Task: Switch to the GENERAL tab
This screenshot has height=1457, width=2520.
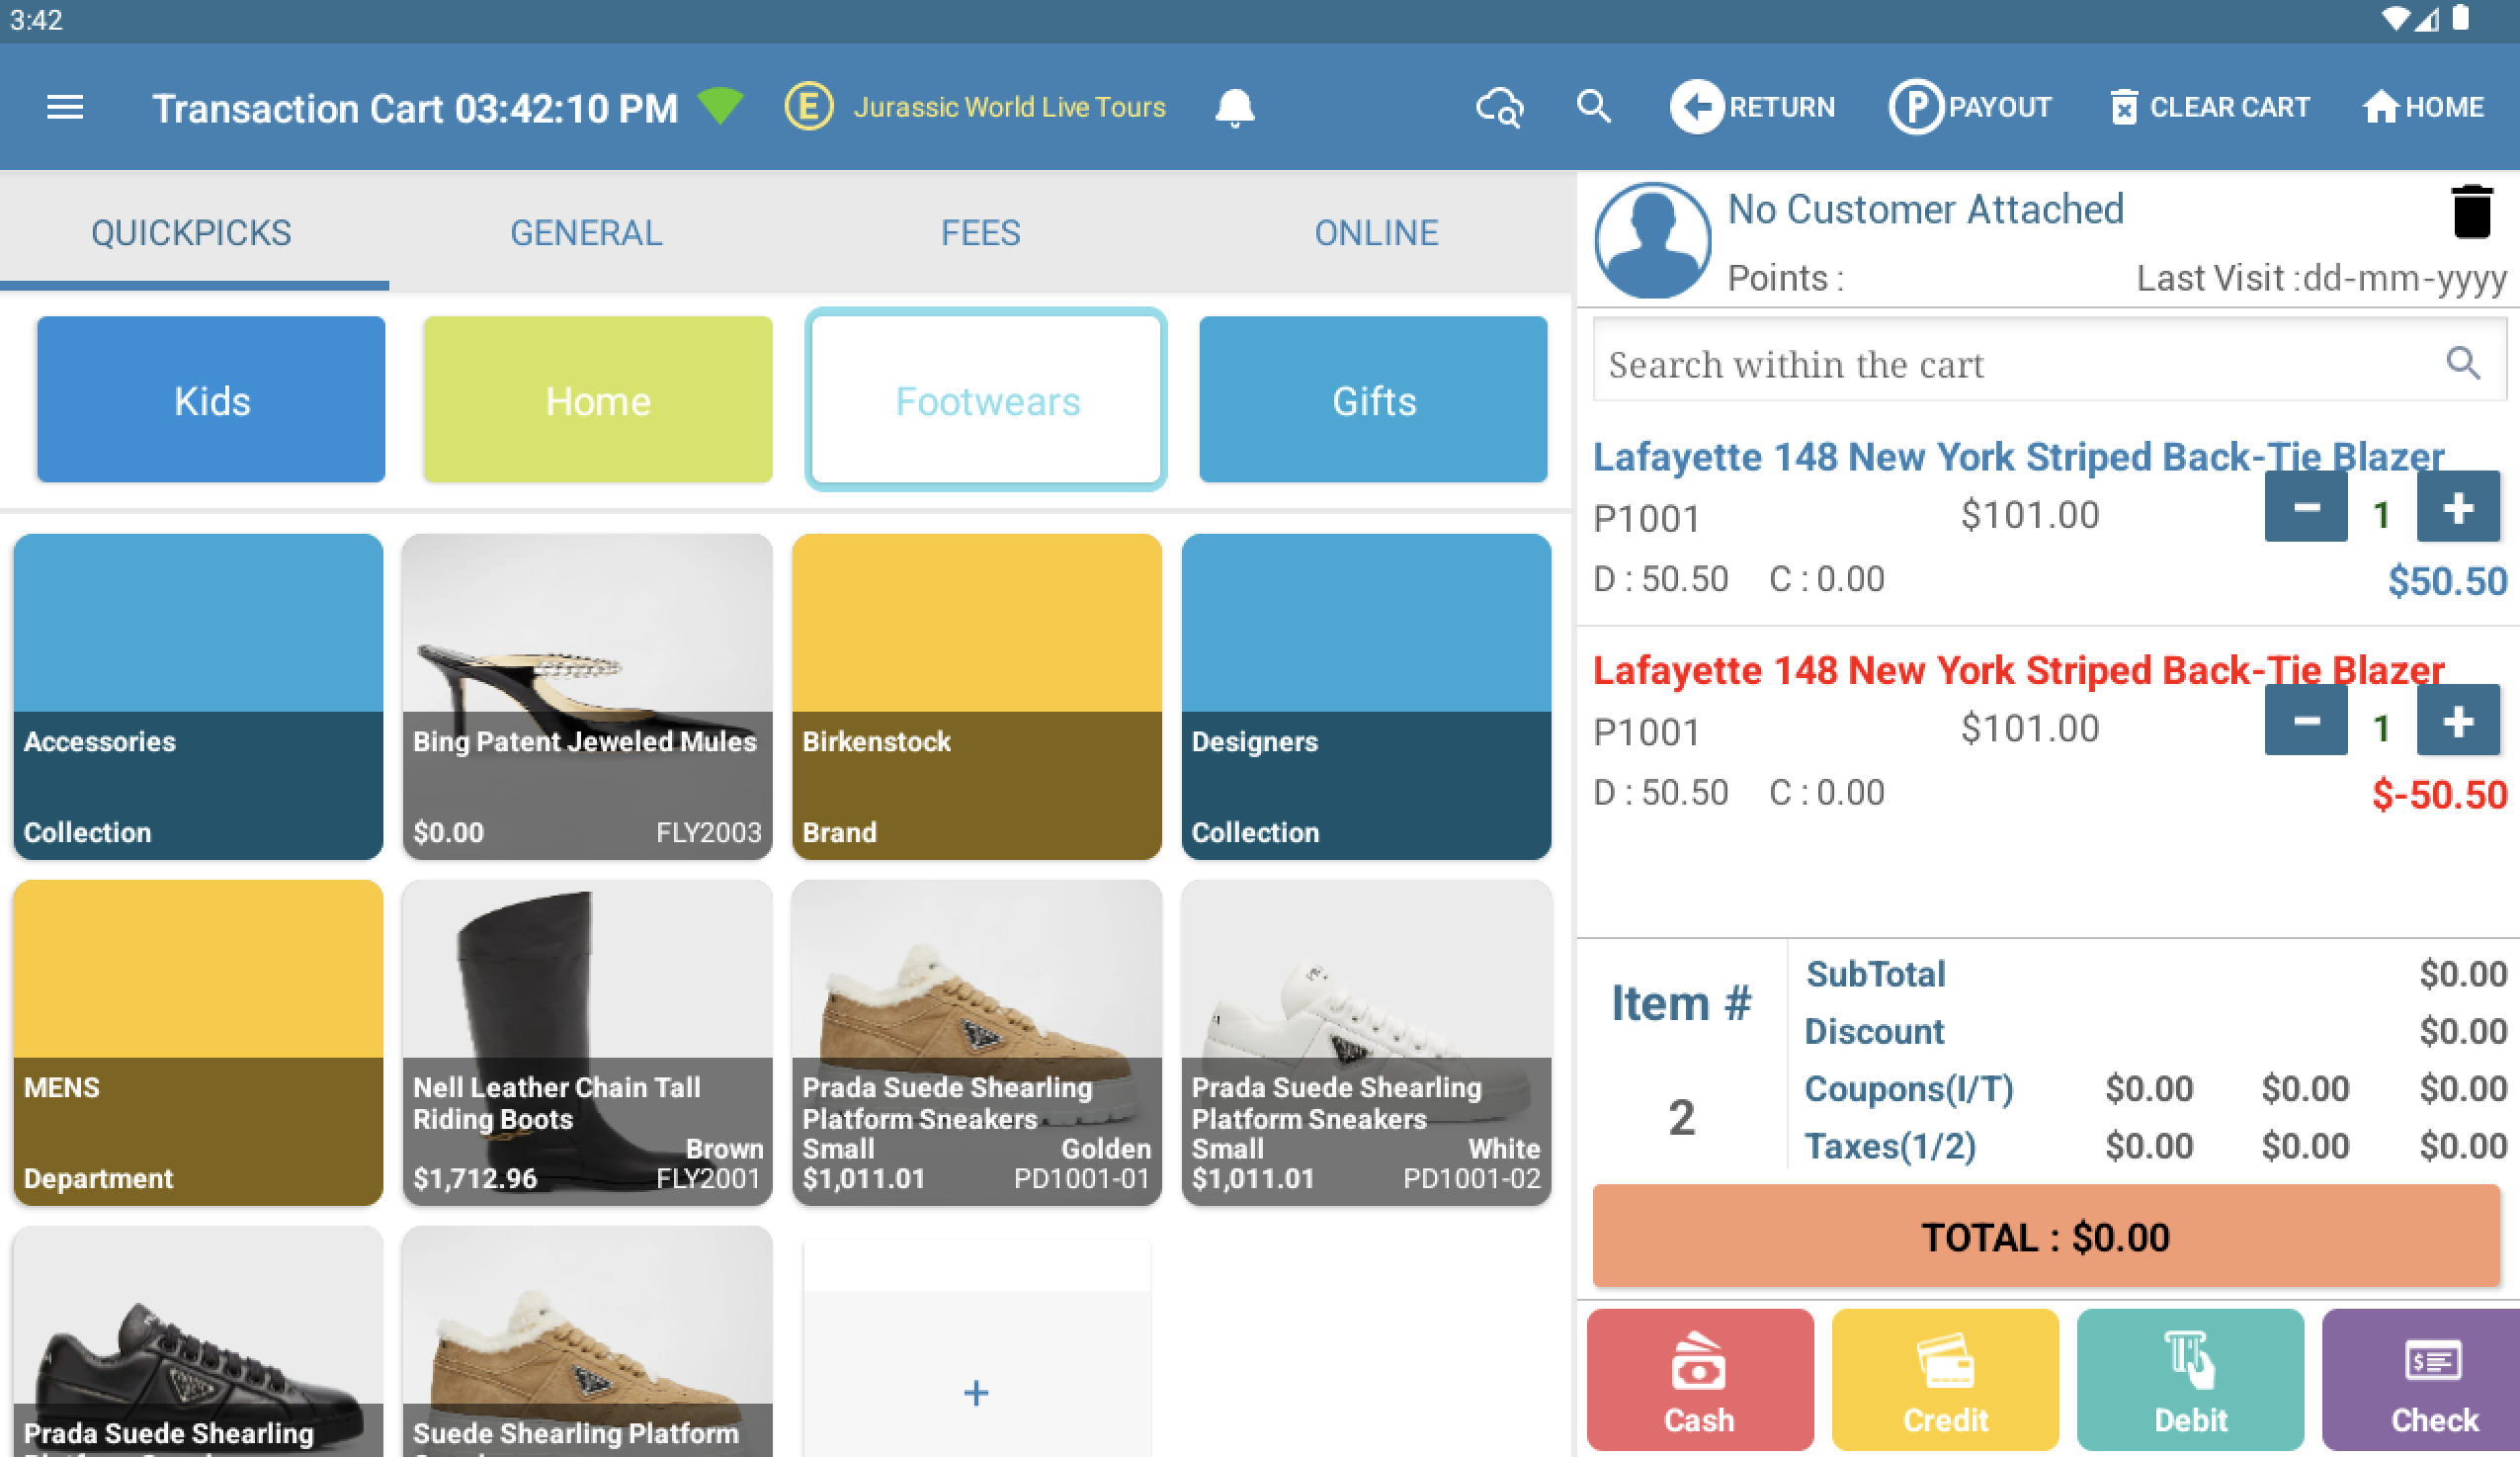Action: [586, 233]
